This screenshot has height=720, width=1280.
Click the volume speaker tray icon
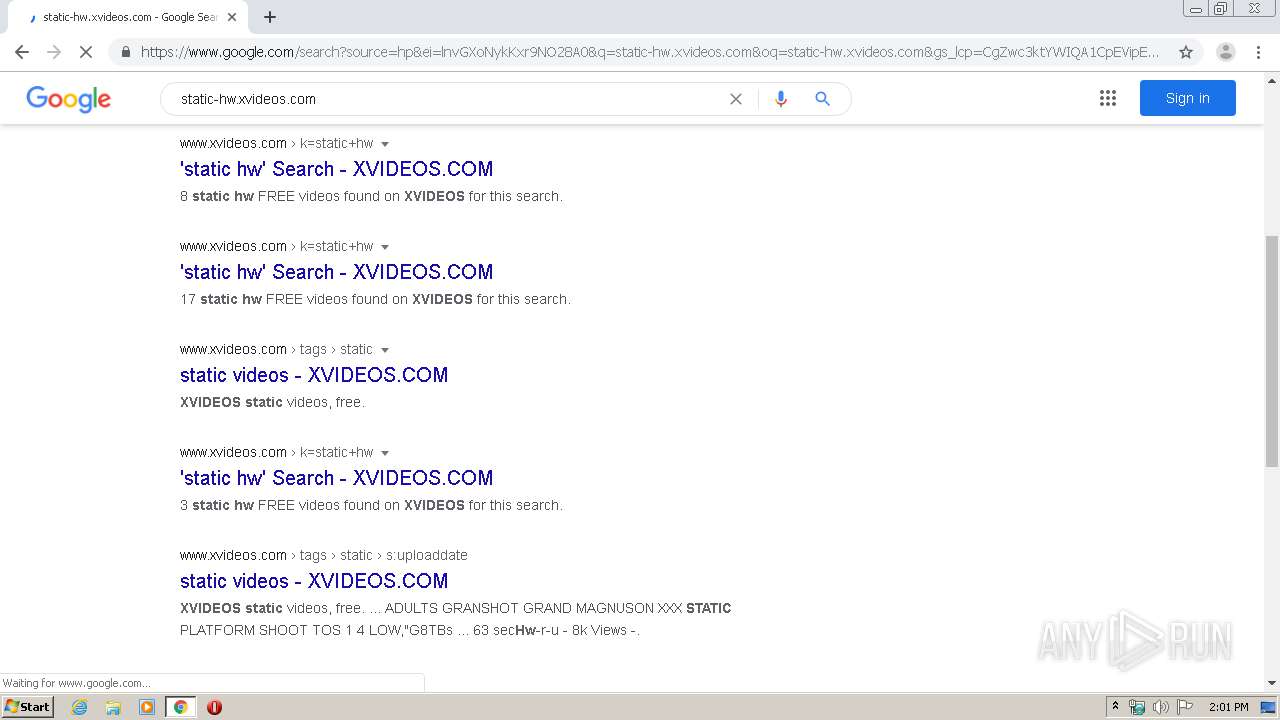coord(1161,707)
